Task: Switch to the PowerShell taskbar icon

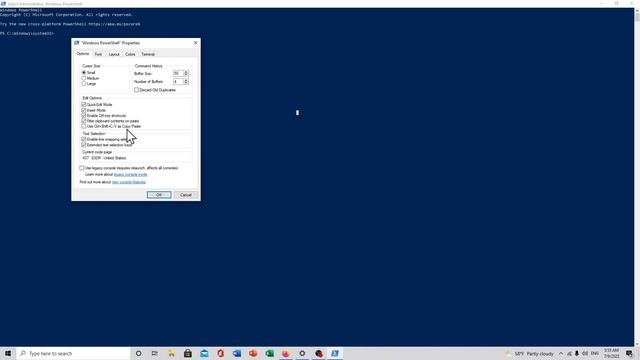Action: (x=335, y=353)
